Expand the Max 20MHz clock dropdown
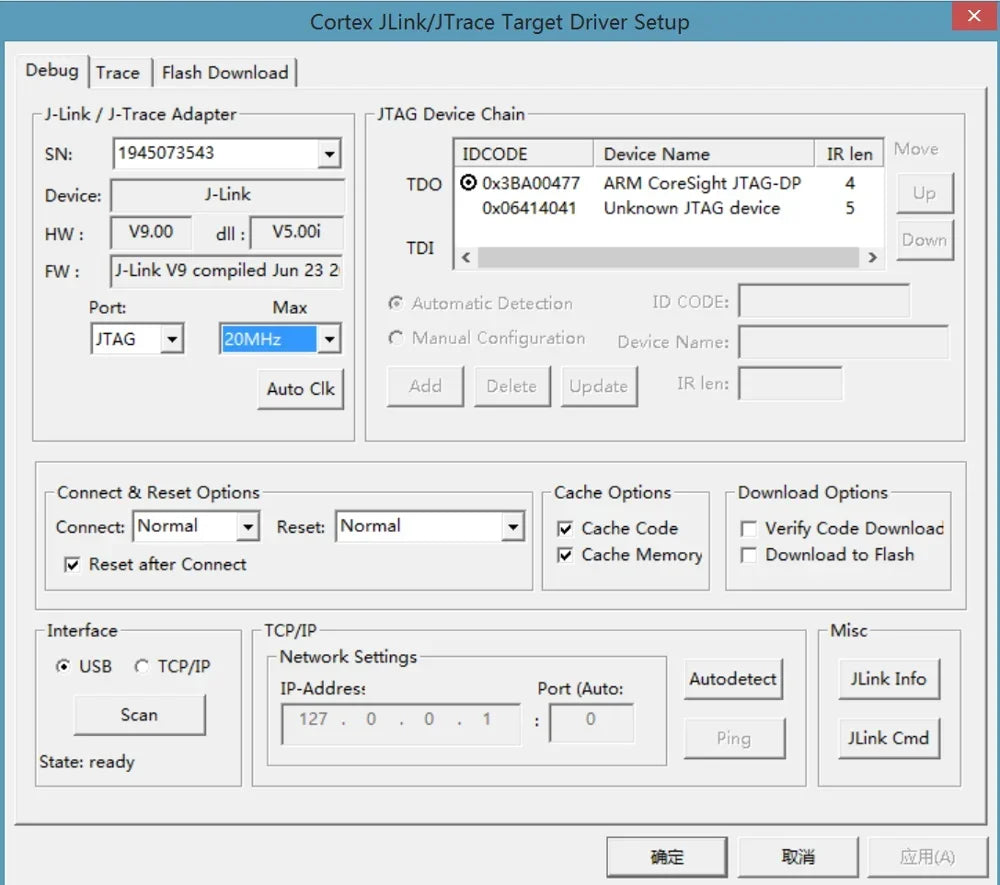Viewport: 1000px width, 885px height. point(329,339)
